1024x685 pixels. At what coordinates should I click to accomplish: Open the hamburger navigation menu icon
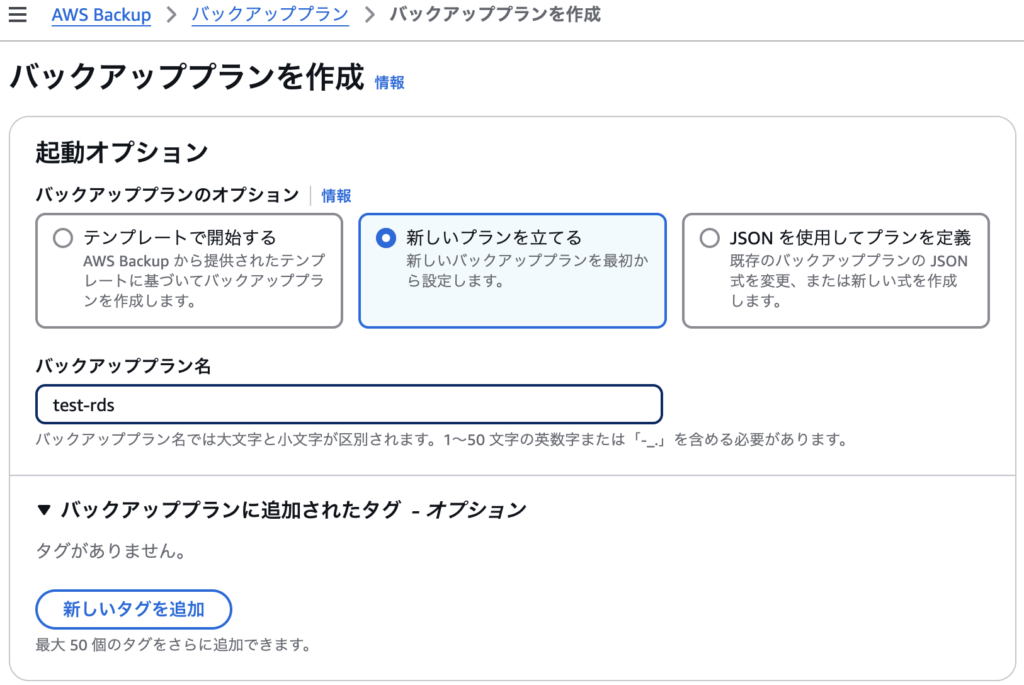18,14
